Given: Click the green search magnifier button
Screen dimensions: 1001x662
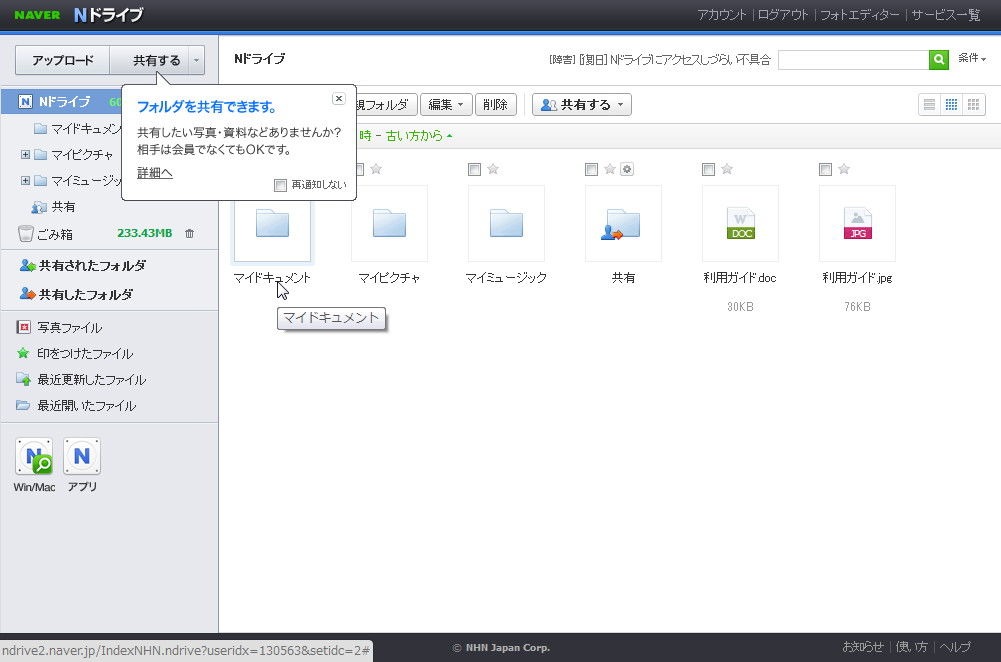Looking at the screenshot, I should [x=938, y=59].
